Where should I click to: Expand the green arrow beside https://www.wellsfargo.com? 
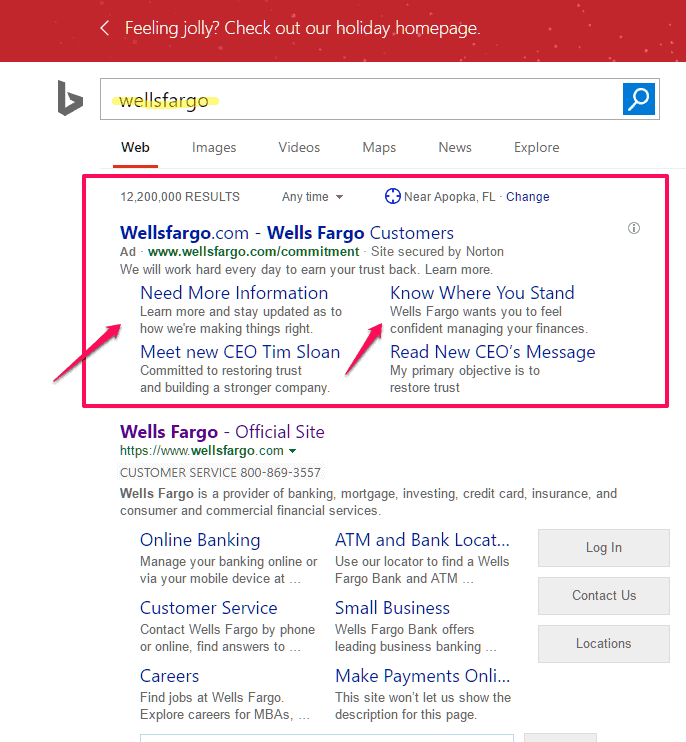293,451
